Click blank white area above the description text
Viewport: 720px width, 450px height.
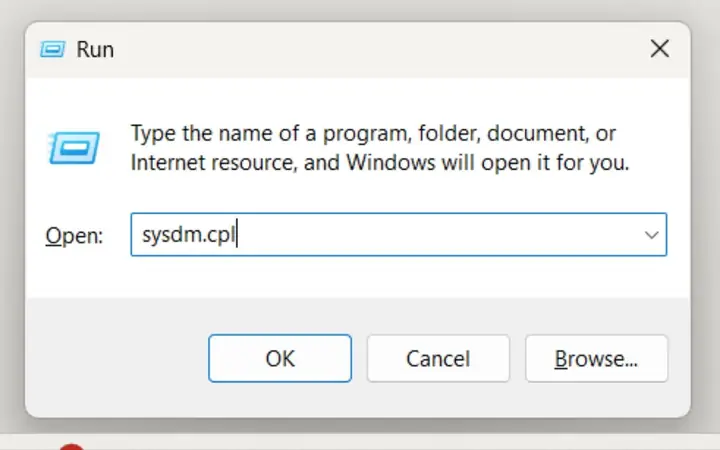(358, 99)
